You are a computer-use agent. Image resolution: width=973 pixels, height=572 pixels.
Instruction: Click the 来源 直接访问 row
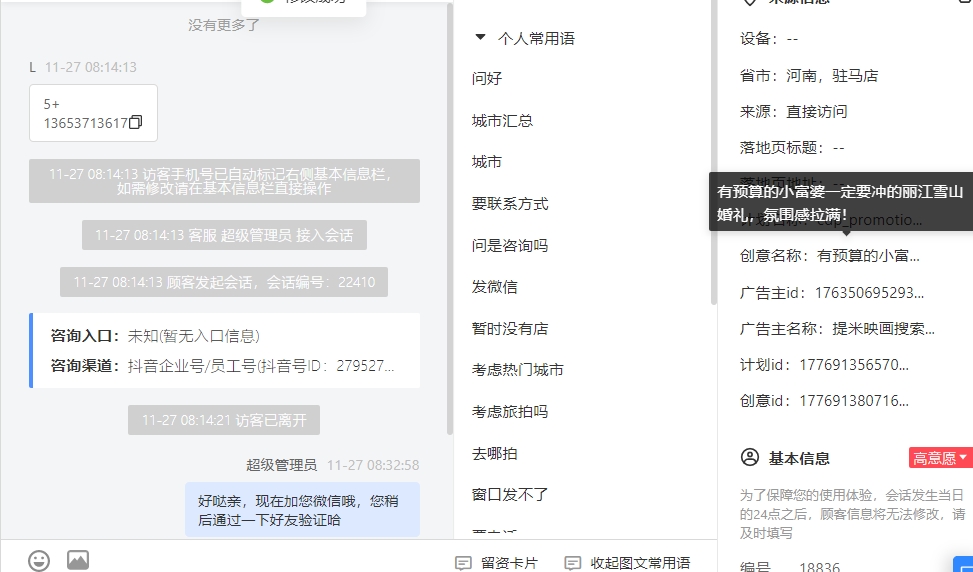click(x=793, y=112)
